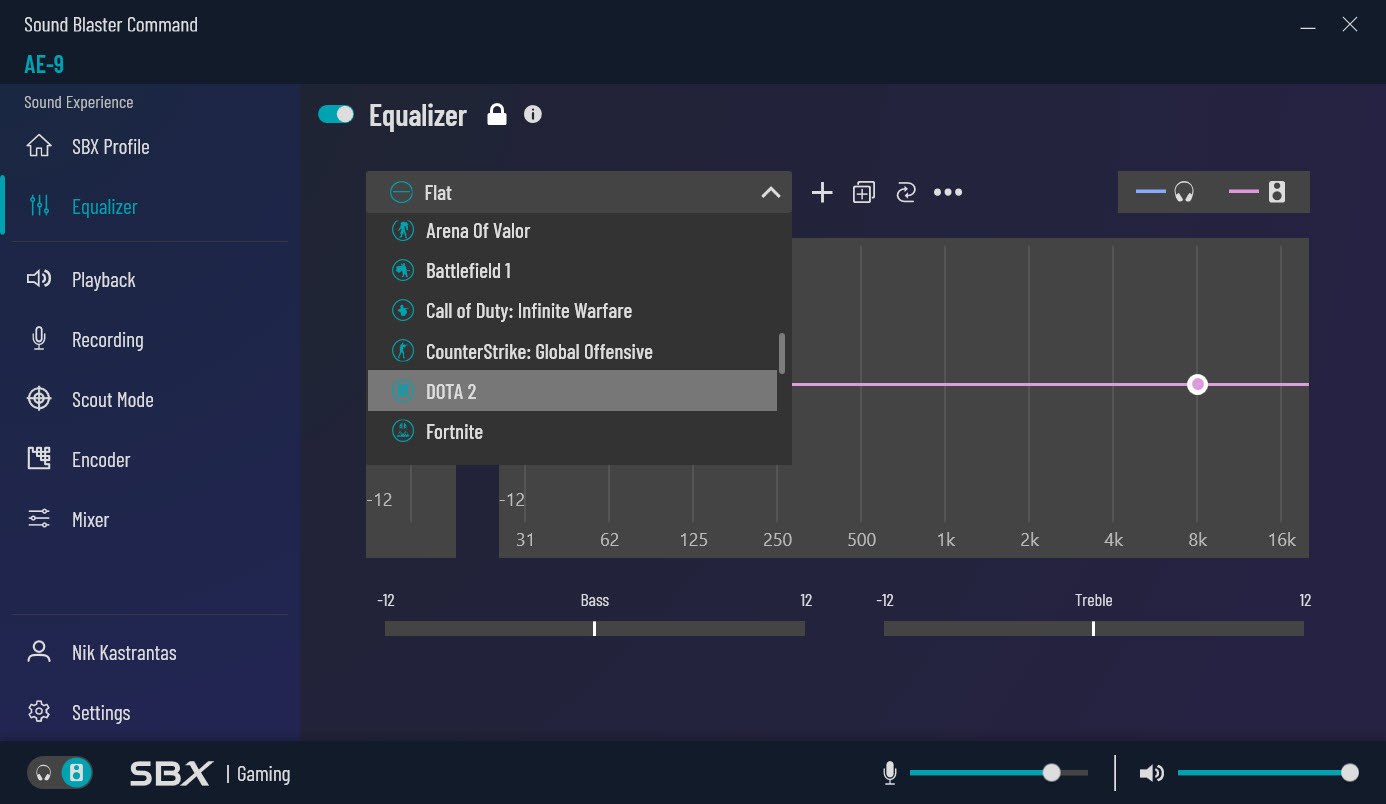The height and width of the screenshot is (804, 1386).
Task: Click the chevron arrow of preset dropdown
Action: click(x=770, y=192)
